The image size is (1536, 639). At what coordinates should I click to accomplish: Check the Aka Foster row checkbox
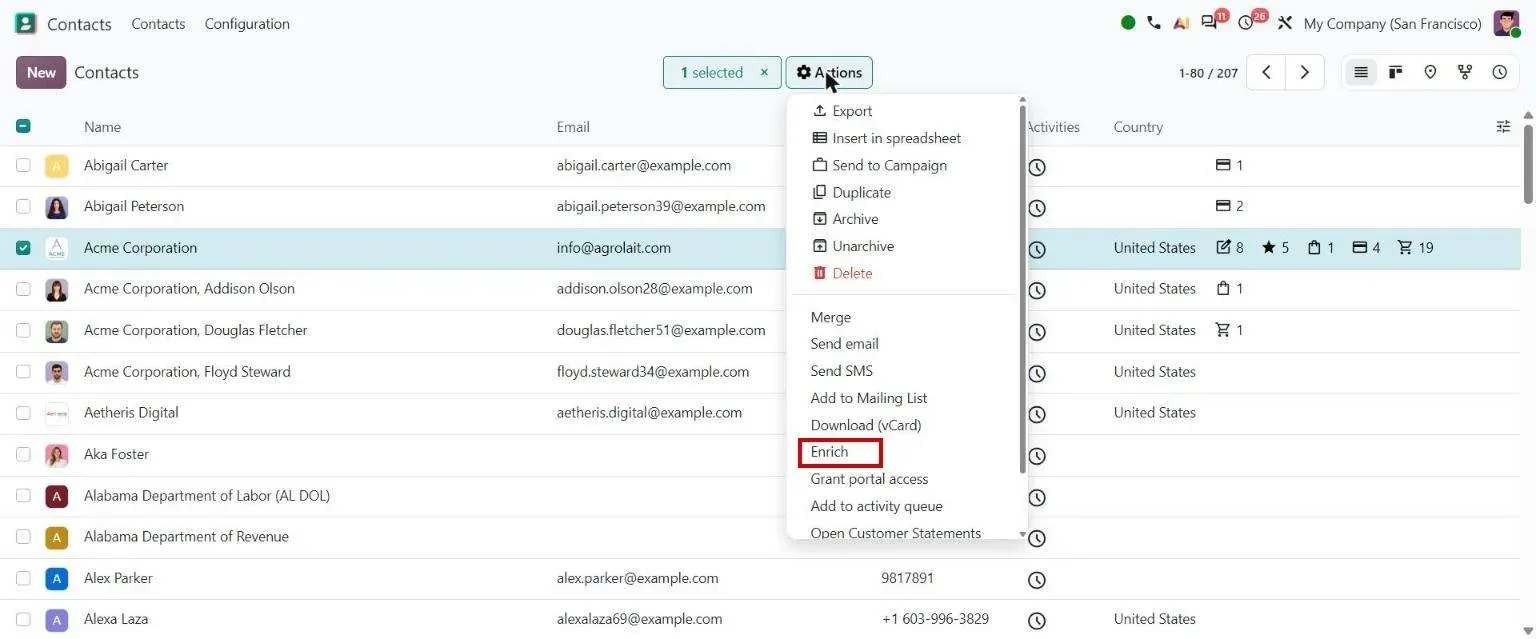23,454
